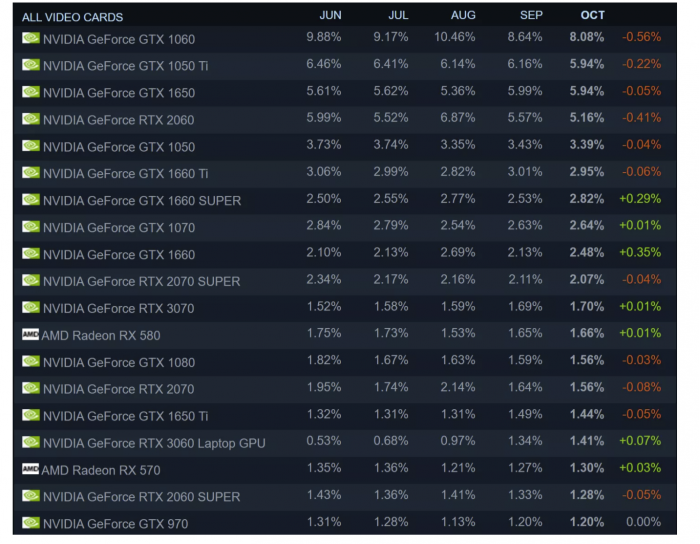Click the 8.08% October value for GTX 1060
The width and height of the screenshot is (700, 544).
click(586, 39)
